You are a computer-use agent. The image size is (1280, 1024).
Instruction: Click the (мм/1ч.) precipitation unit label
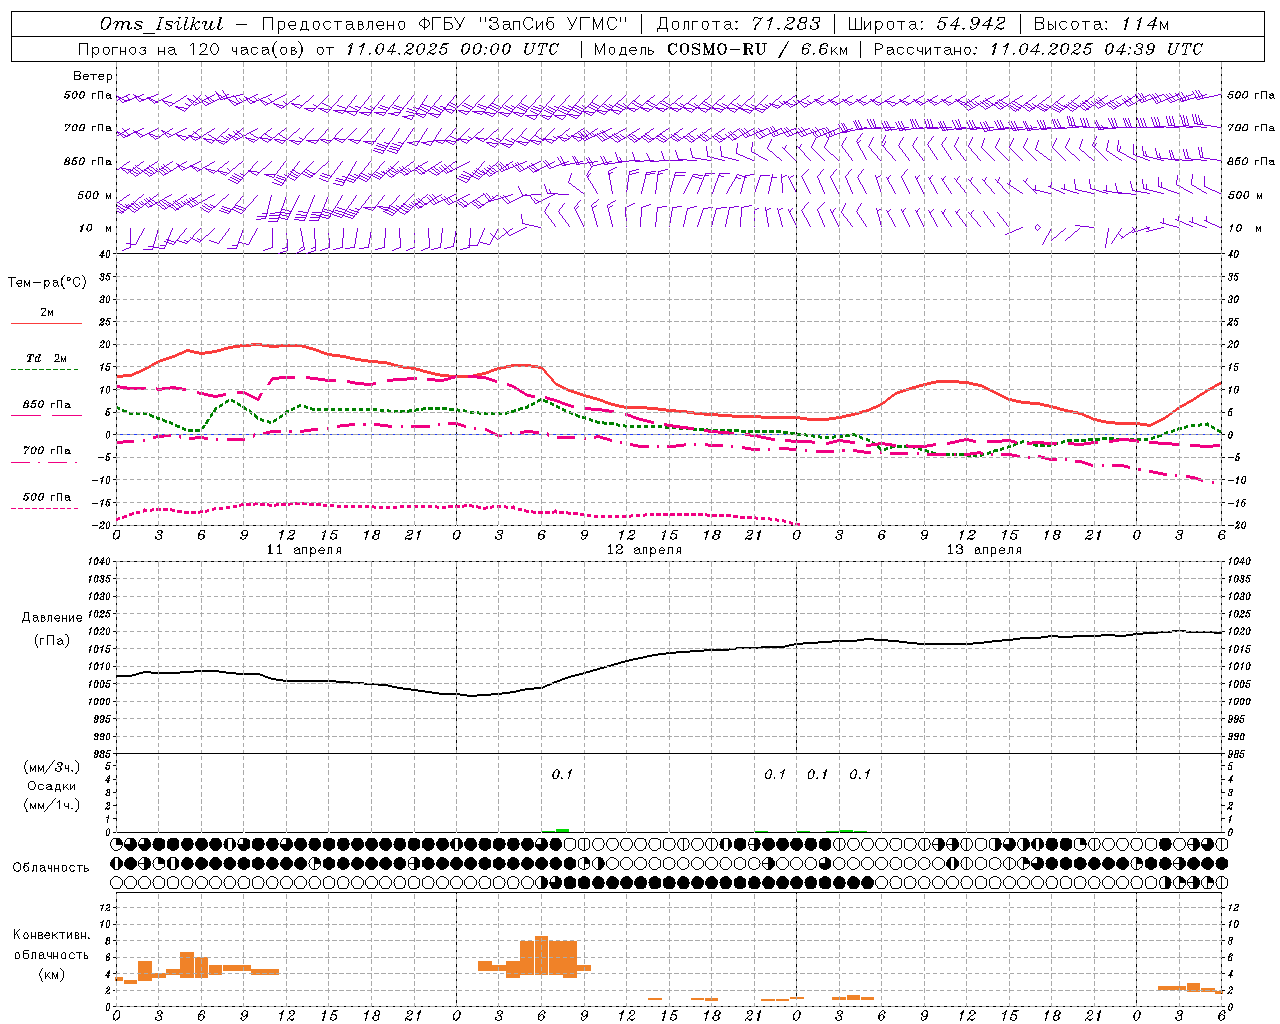pyautogui.click(x=52, y=805)
